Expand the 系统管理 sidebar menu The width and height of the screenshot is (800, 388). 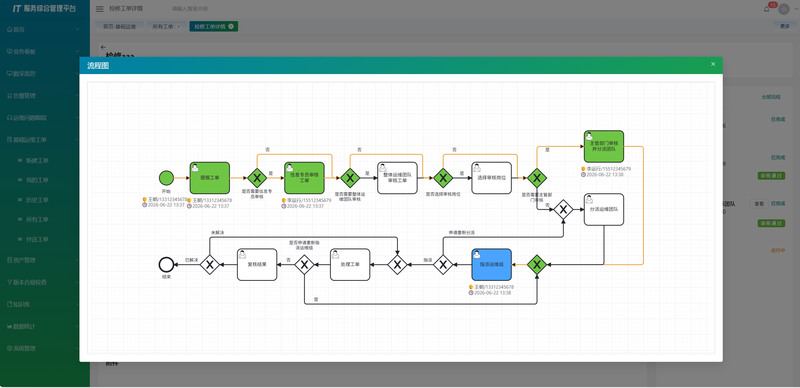tap(43, 348)
